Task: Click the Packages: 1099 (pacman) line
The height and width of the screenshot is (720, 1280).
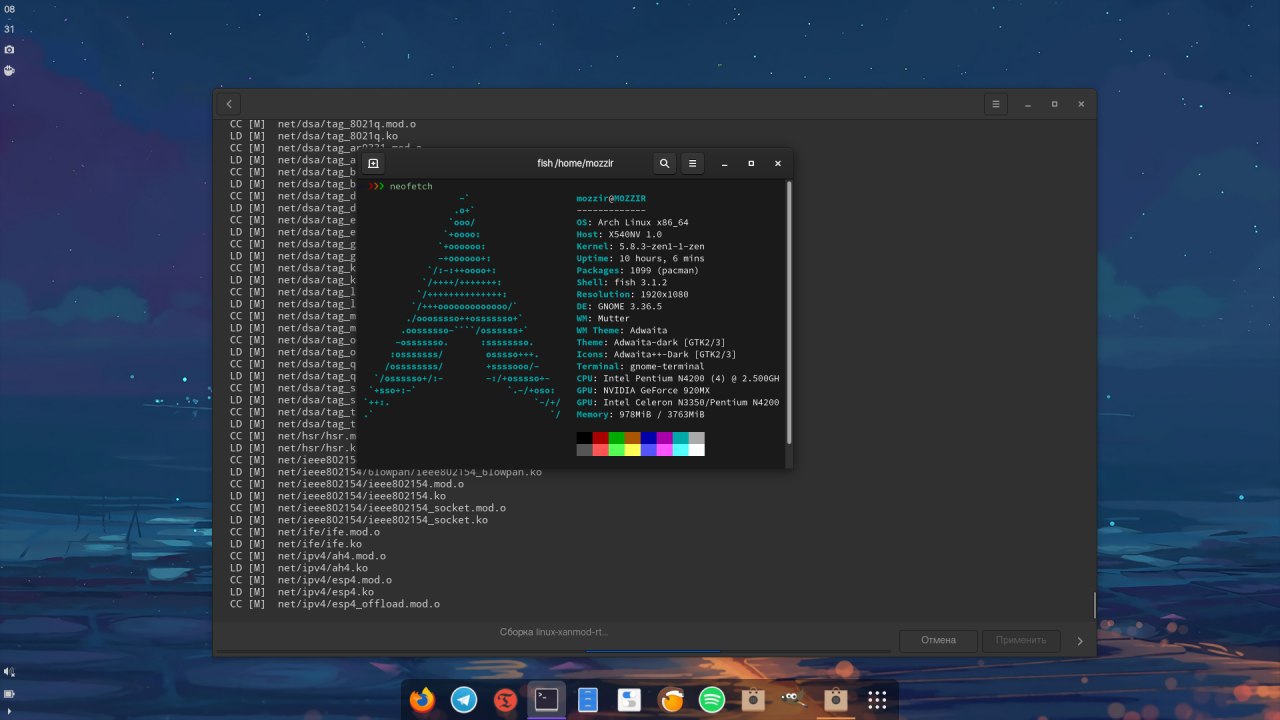Action: pyautogui.click(x=638, y=271)
